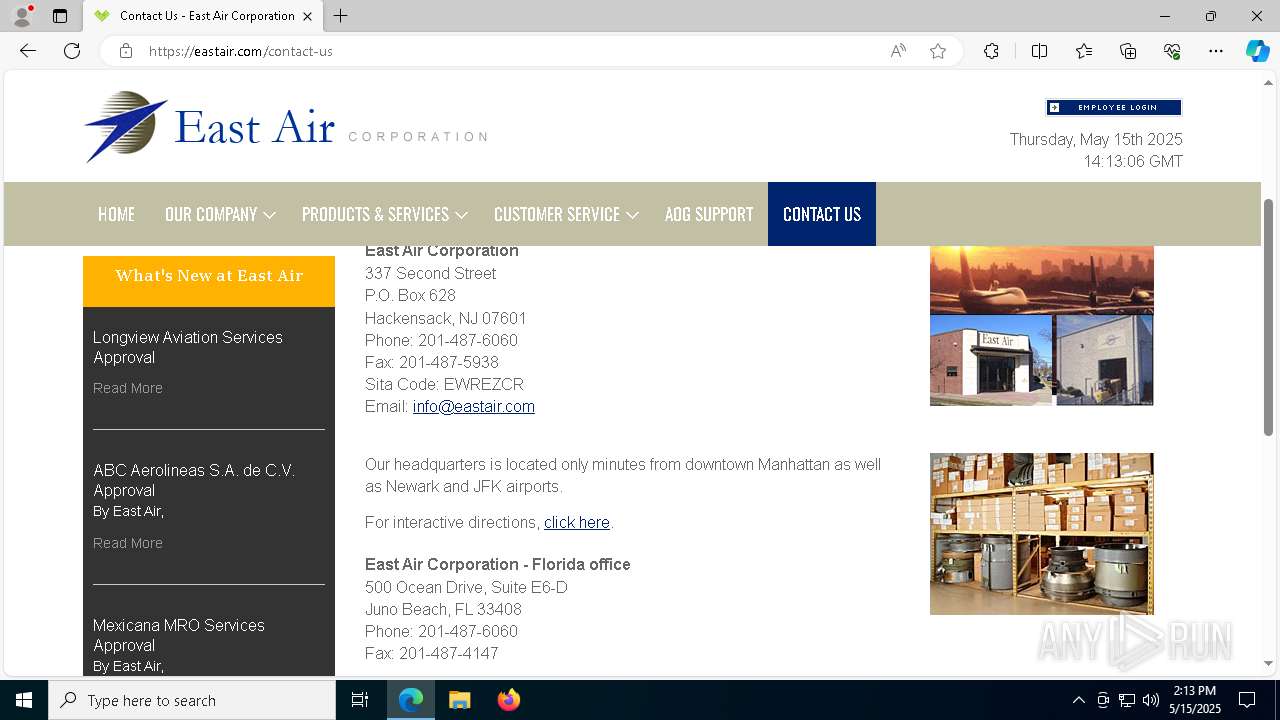Open Collections icon

pyautogui.click(x=1128, y=51)
